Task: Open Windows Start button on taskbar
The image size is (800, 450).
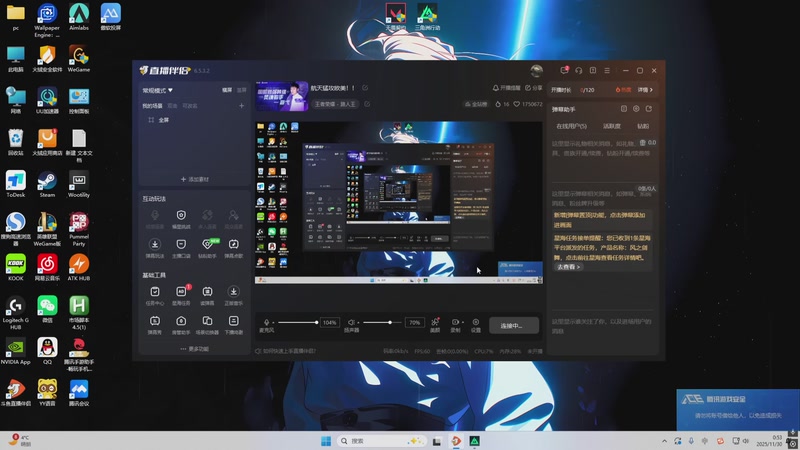Action: tap(326, 441)
